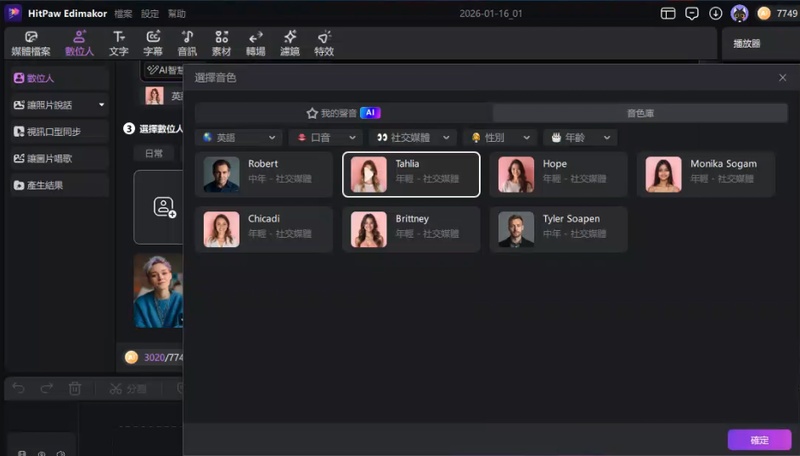
Task: Open the 檔案 file menu
Action: pos(123,13)
